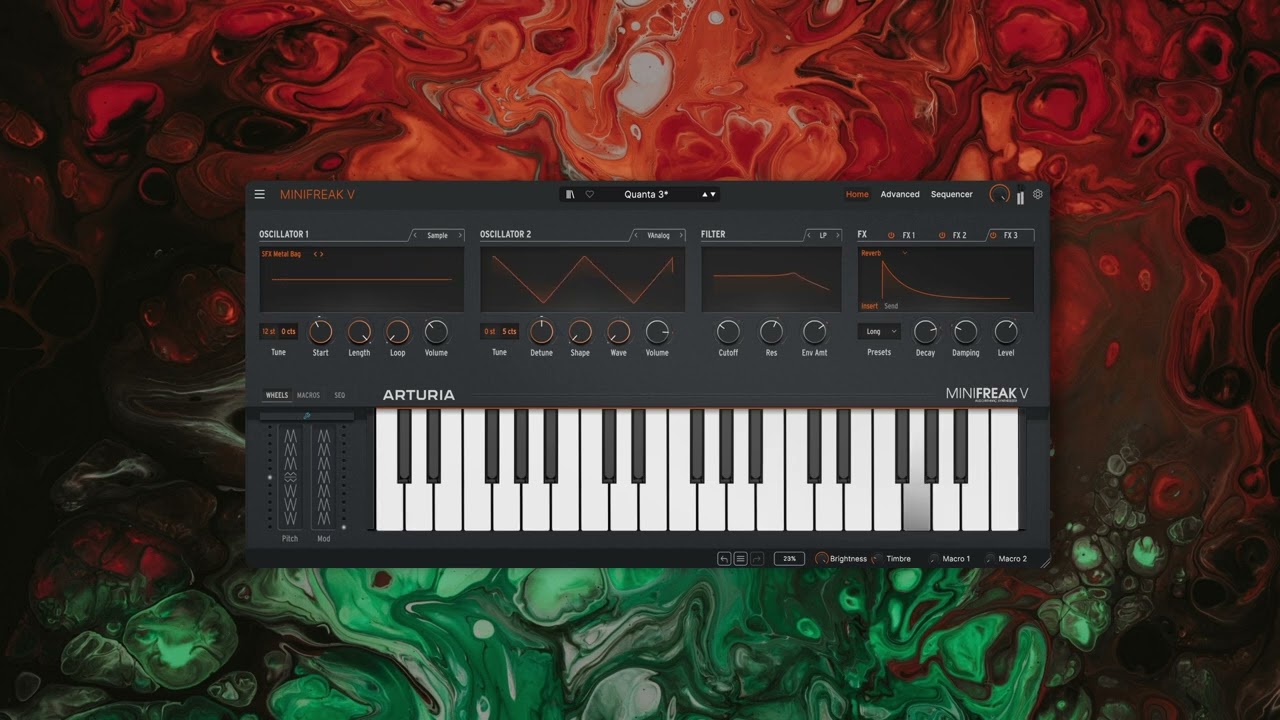Switch to the Advanced tab
This screenshot has height=720, width=1280.
[x=900, y=195]
